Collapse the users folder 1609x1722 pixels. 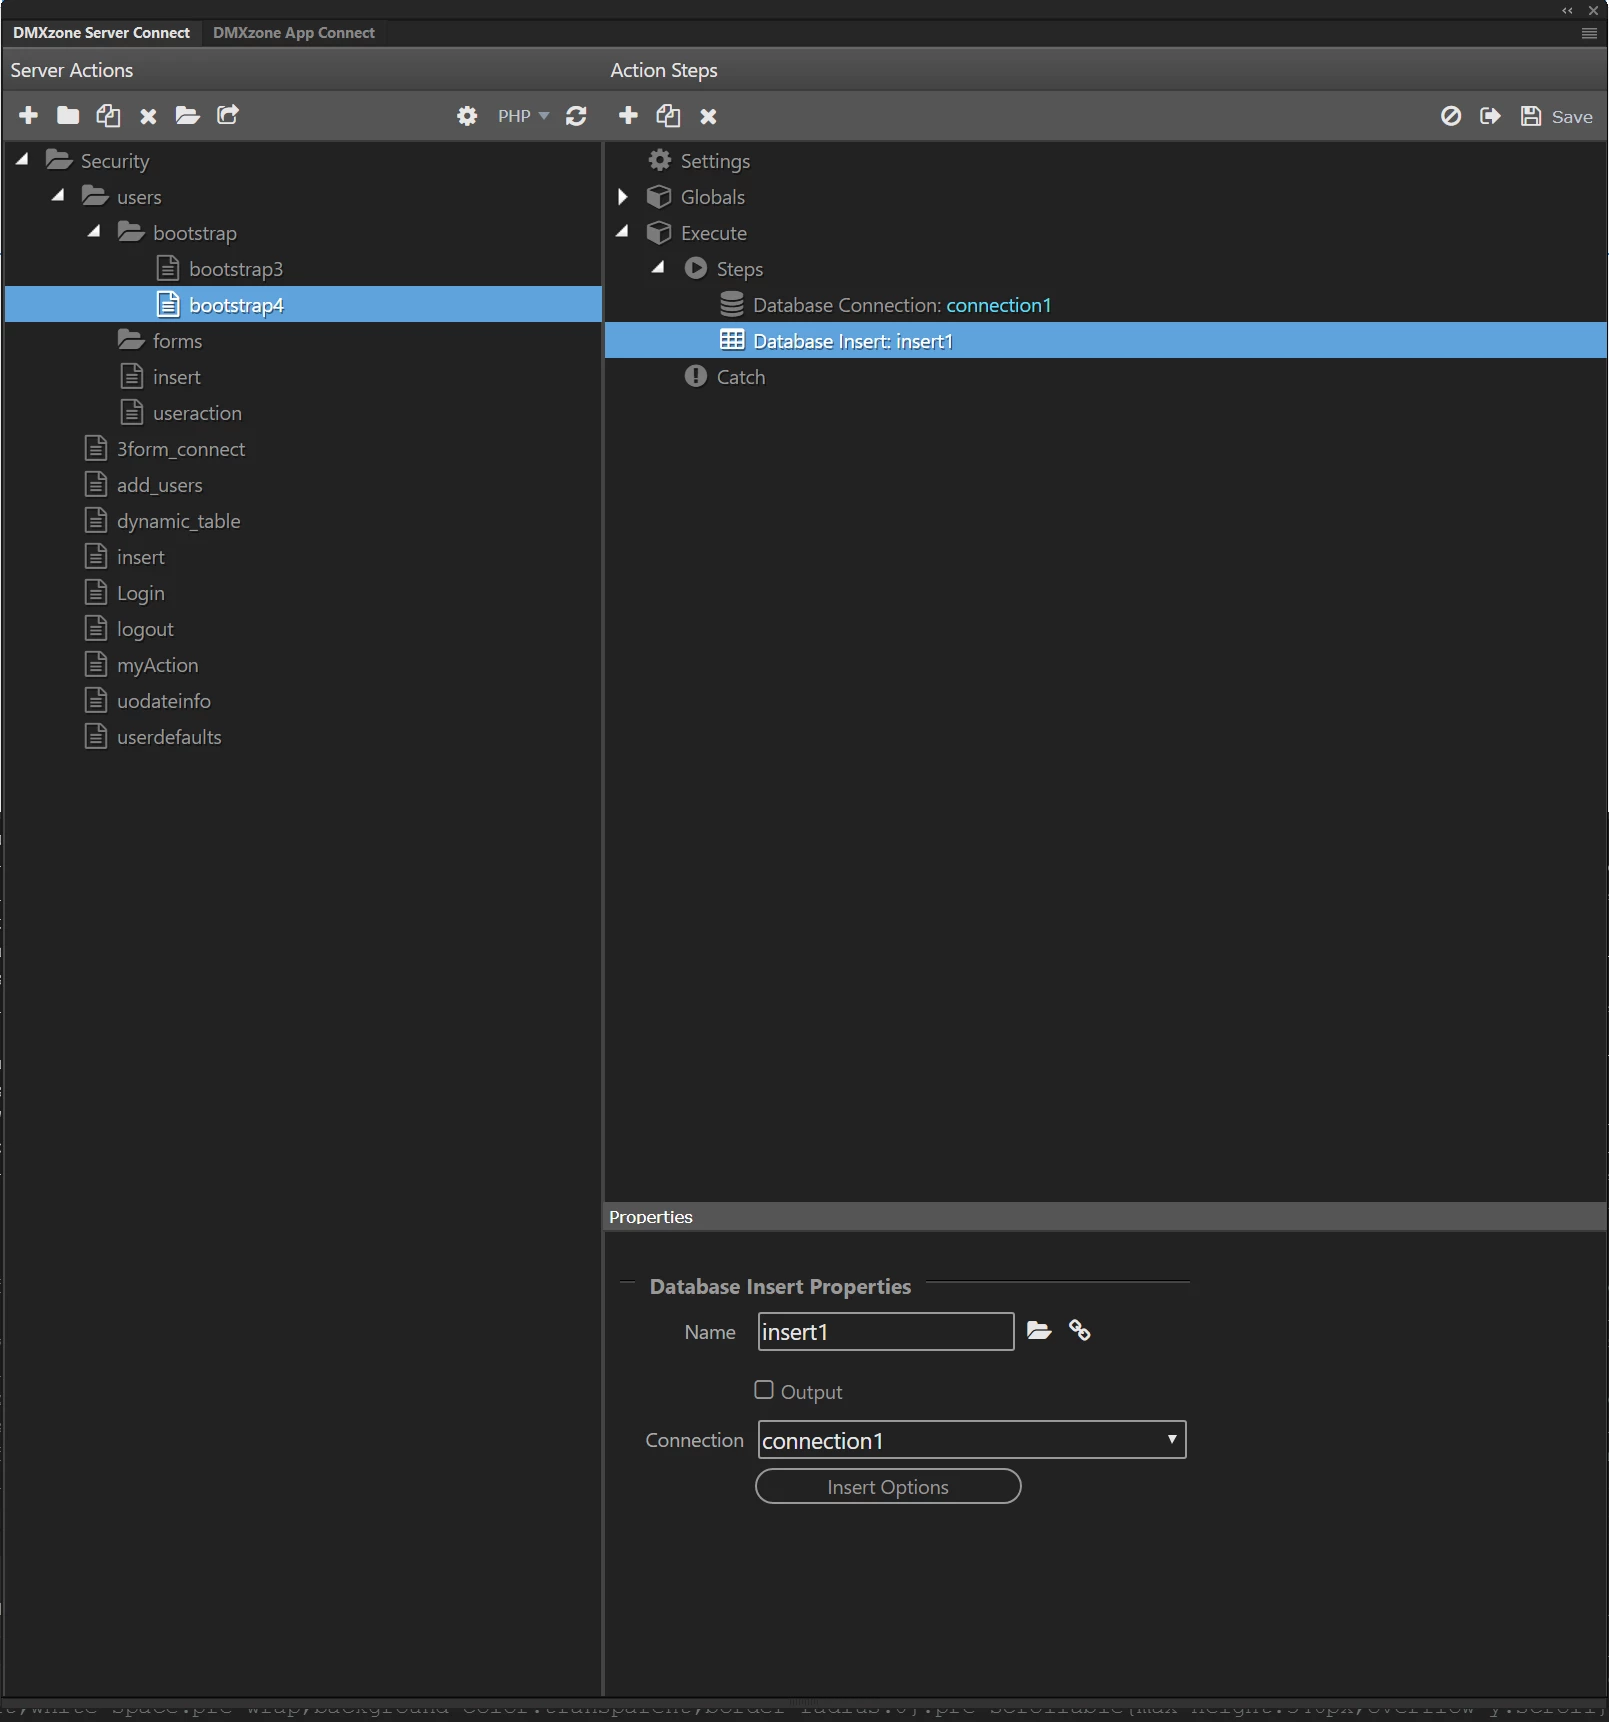pos(58,195)
